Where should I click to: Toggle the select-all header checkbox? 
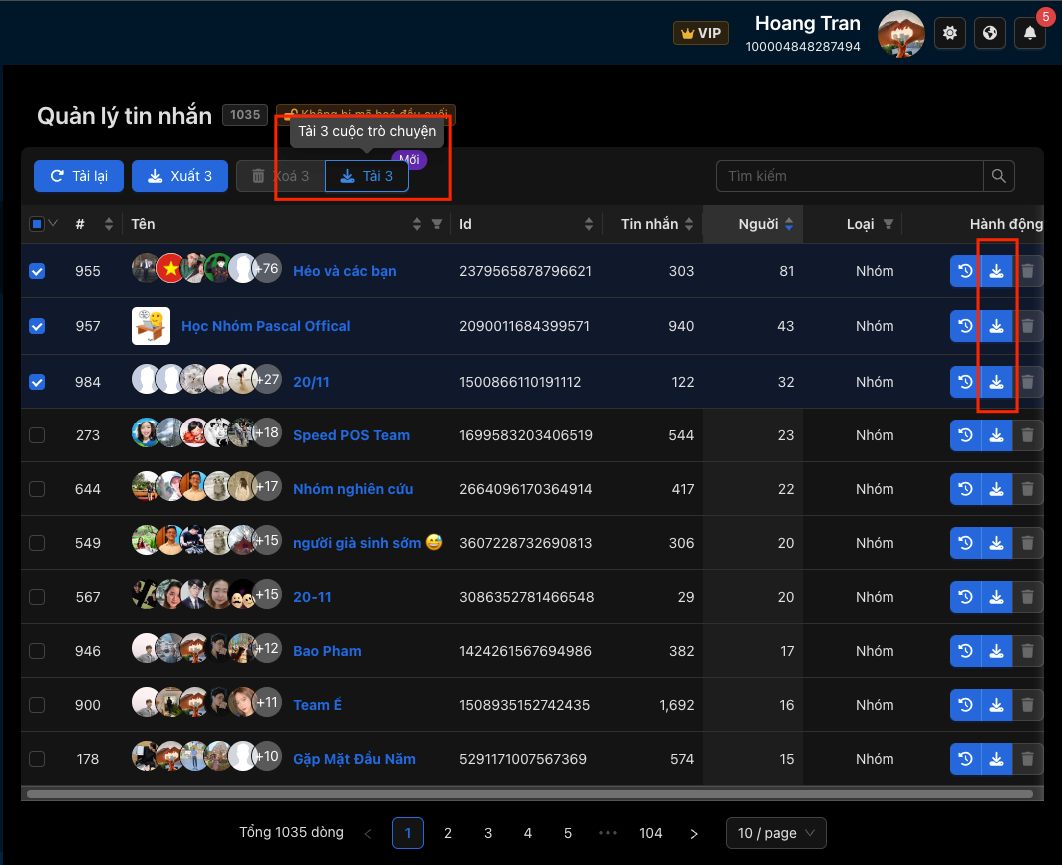(37, 224)
